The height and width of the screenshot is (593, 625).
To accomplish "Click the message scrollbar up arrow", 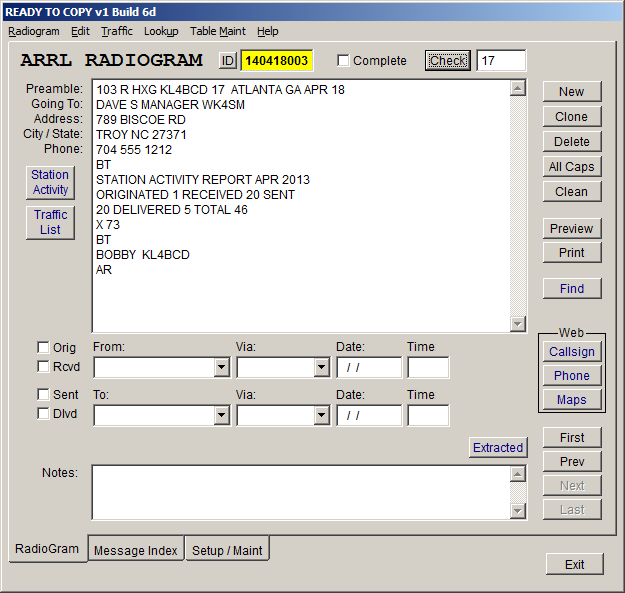I will coord(517,88).
